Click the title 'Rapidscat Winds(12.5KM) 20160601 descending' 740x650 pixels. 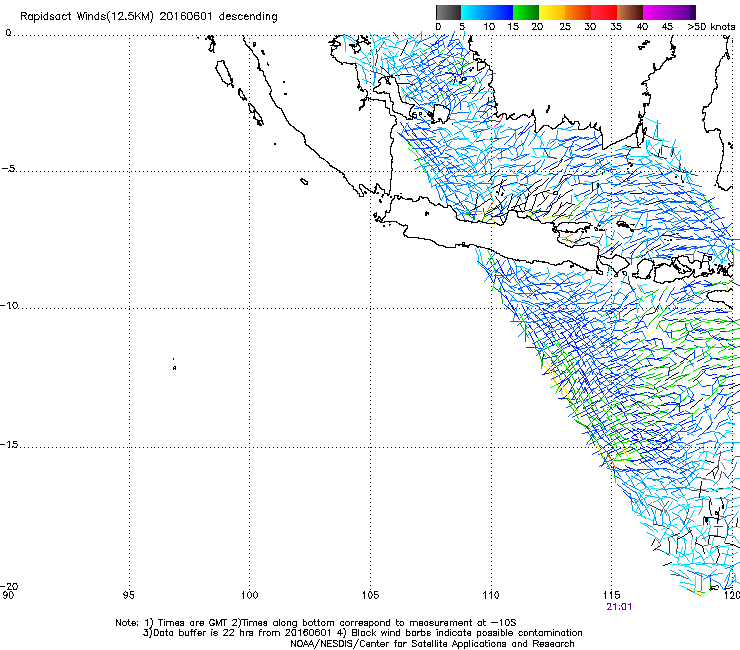[x=149, y=16]
